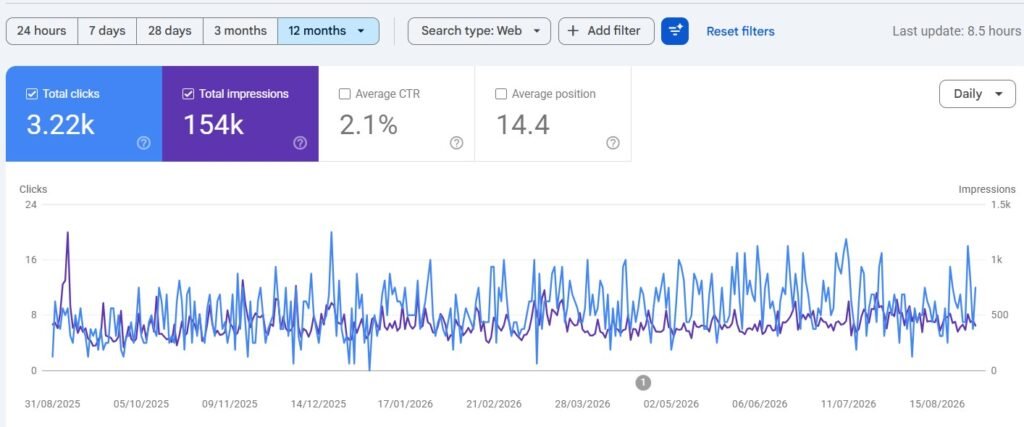The width and height of the screenshot is (1024, 427).
Task: Click the 05/10/2025 date axis label
Action: (141, 404)
